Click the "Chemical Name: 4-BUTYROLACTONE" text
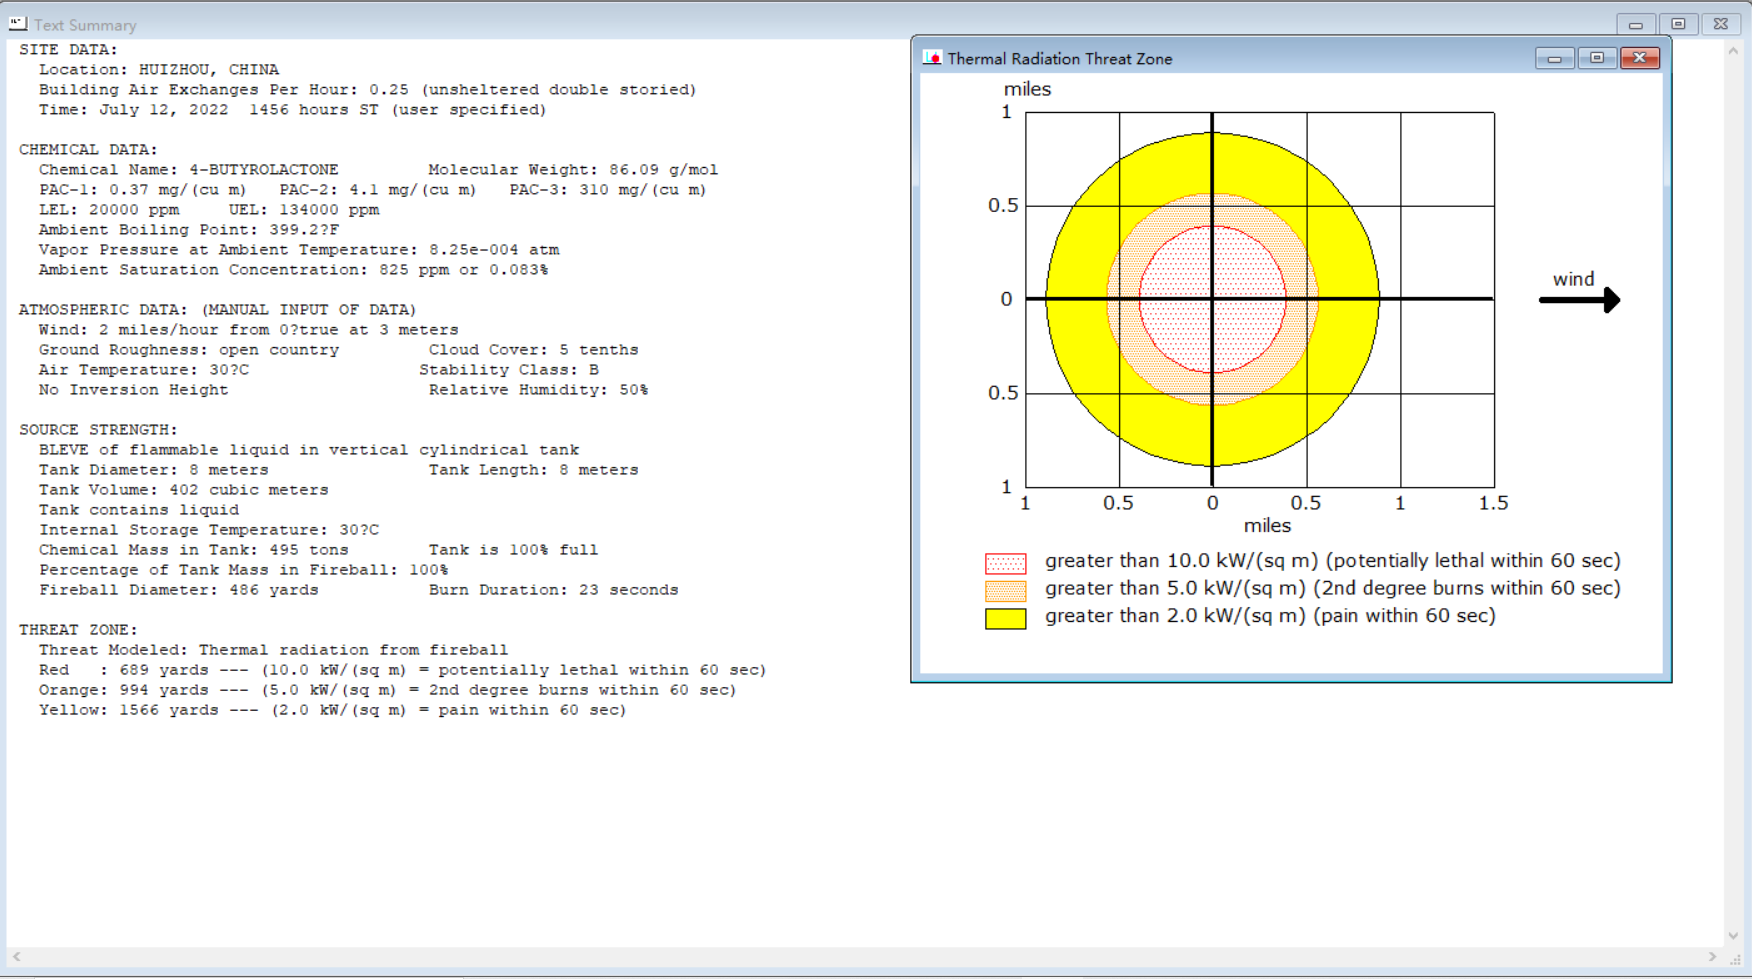Image resolution: width=1752 pixels, height=979 pixels. tap(189, 170)
